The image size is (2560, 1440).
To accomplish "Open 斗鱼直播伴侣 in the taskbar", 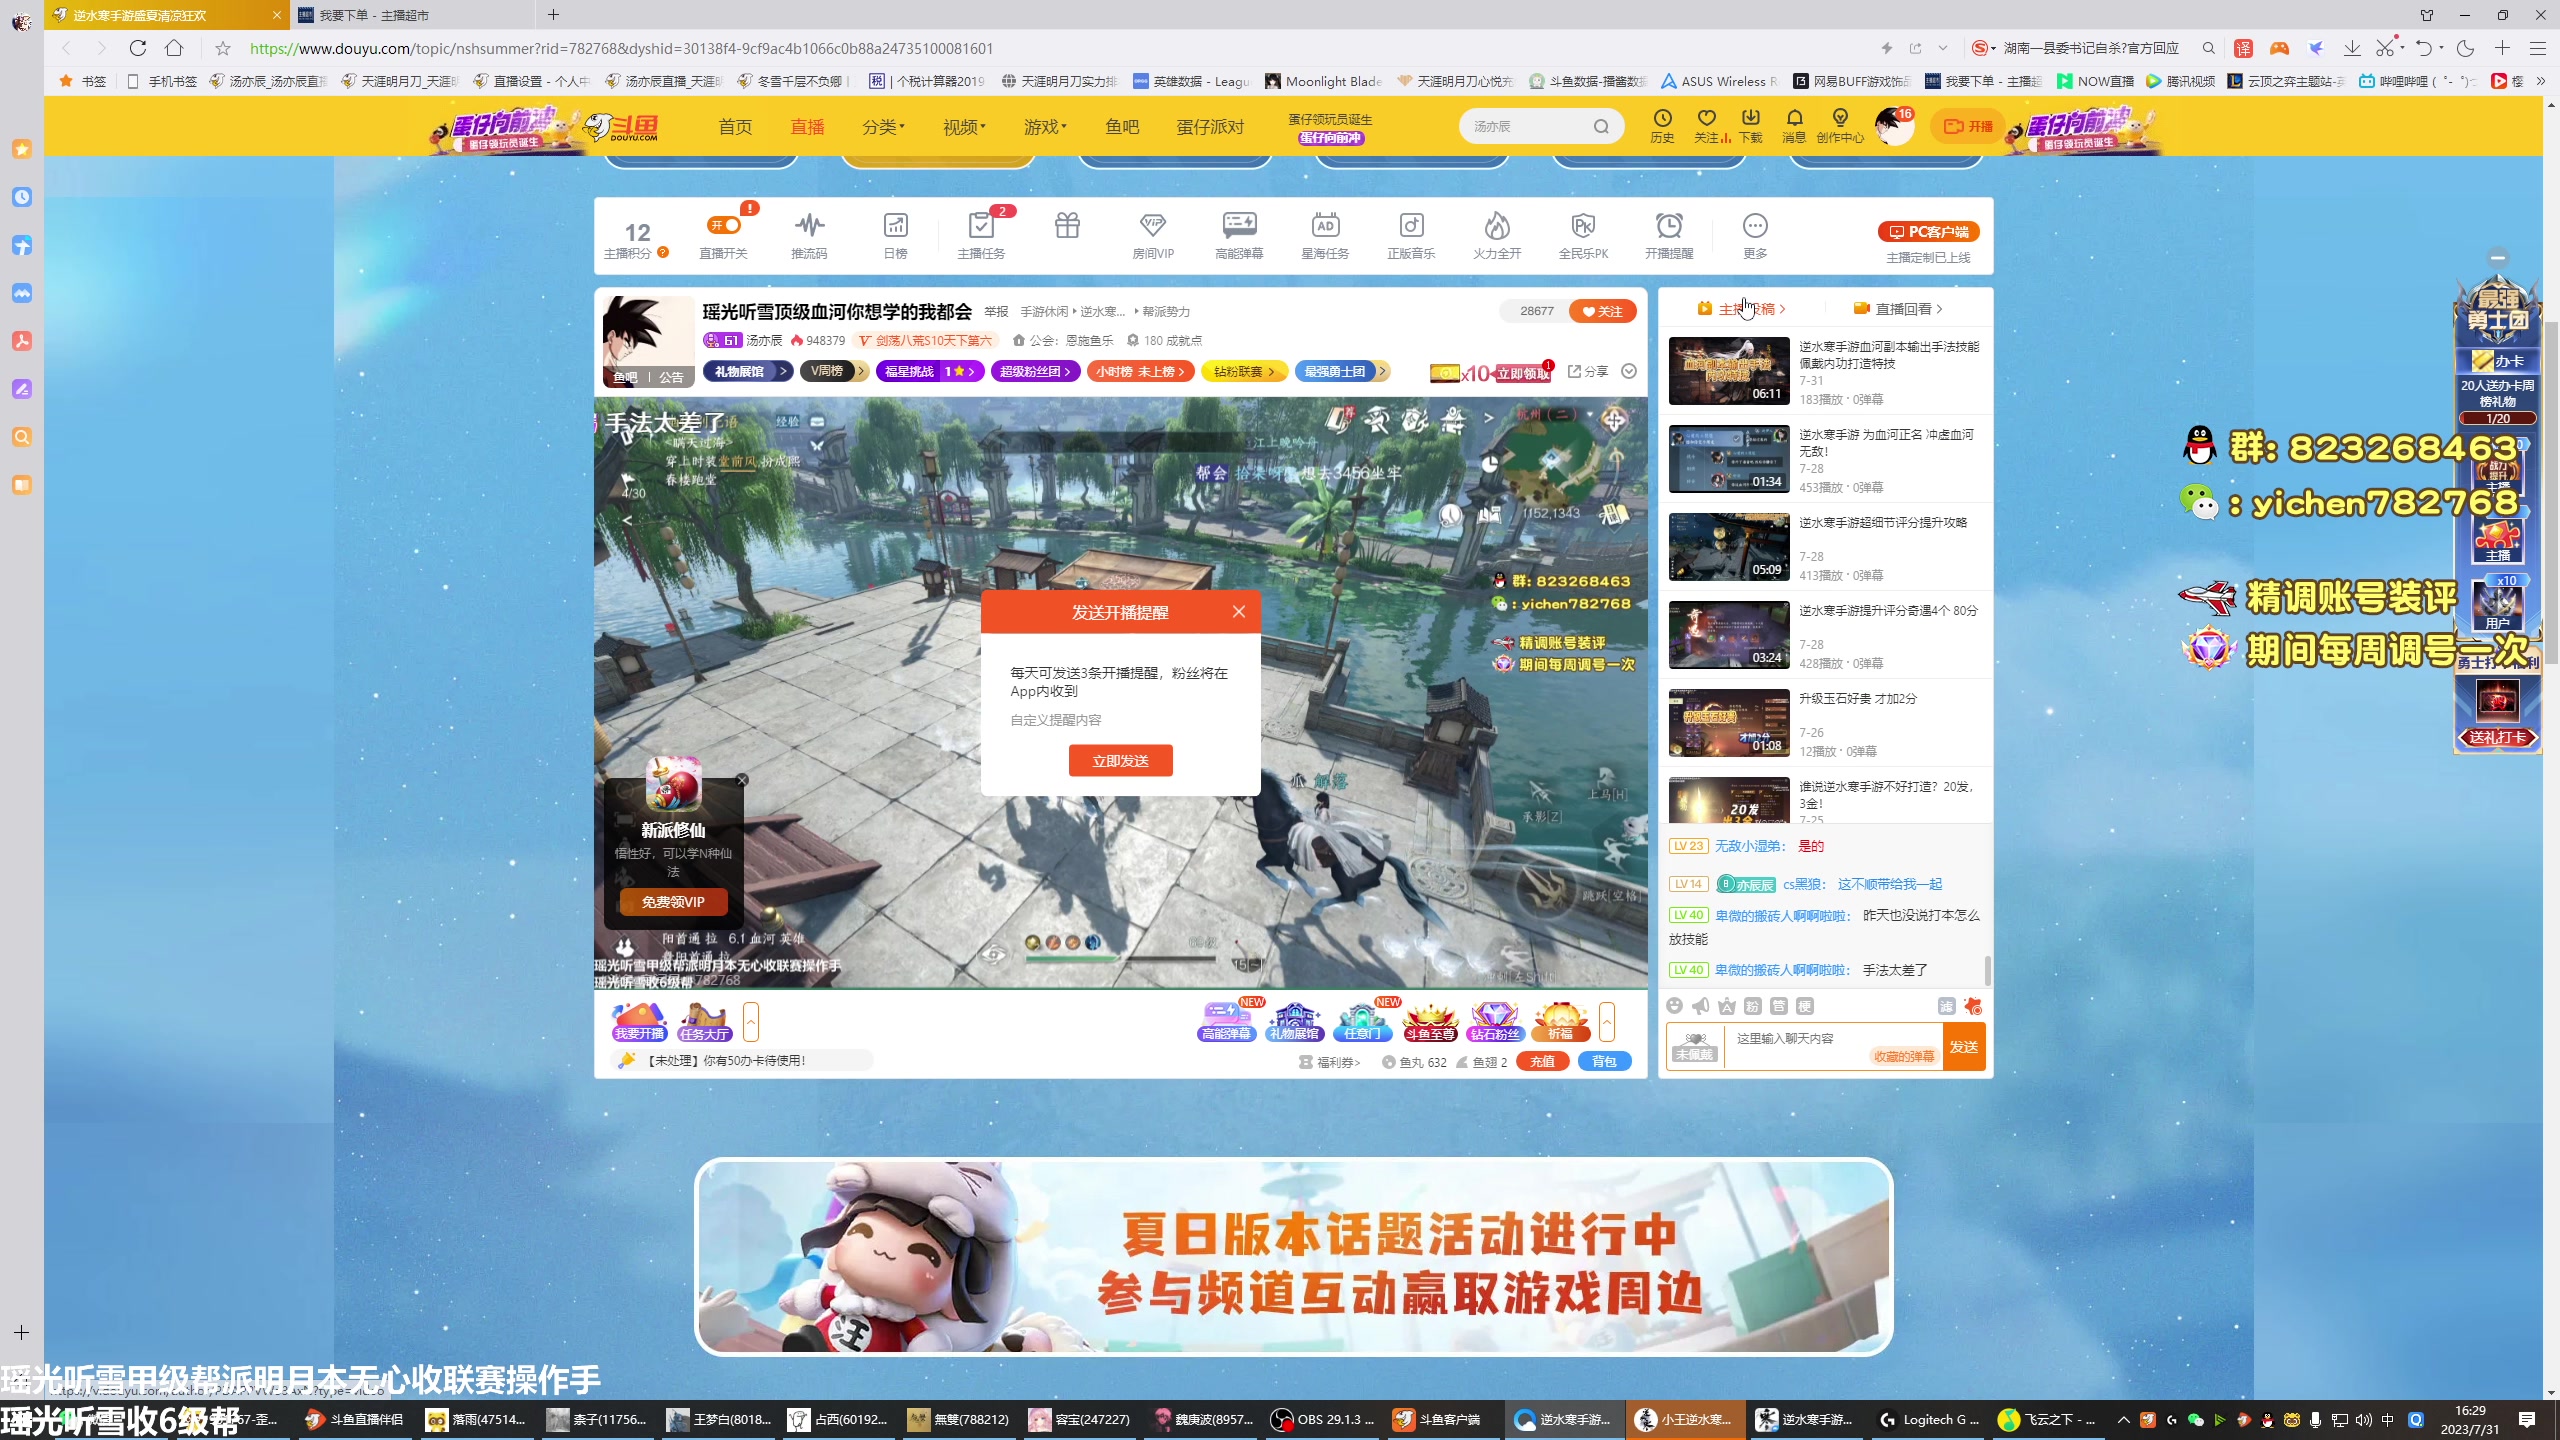I will 355,1419.
